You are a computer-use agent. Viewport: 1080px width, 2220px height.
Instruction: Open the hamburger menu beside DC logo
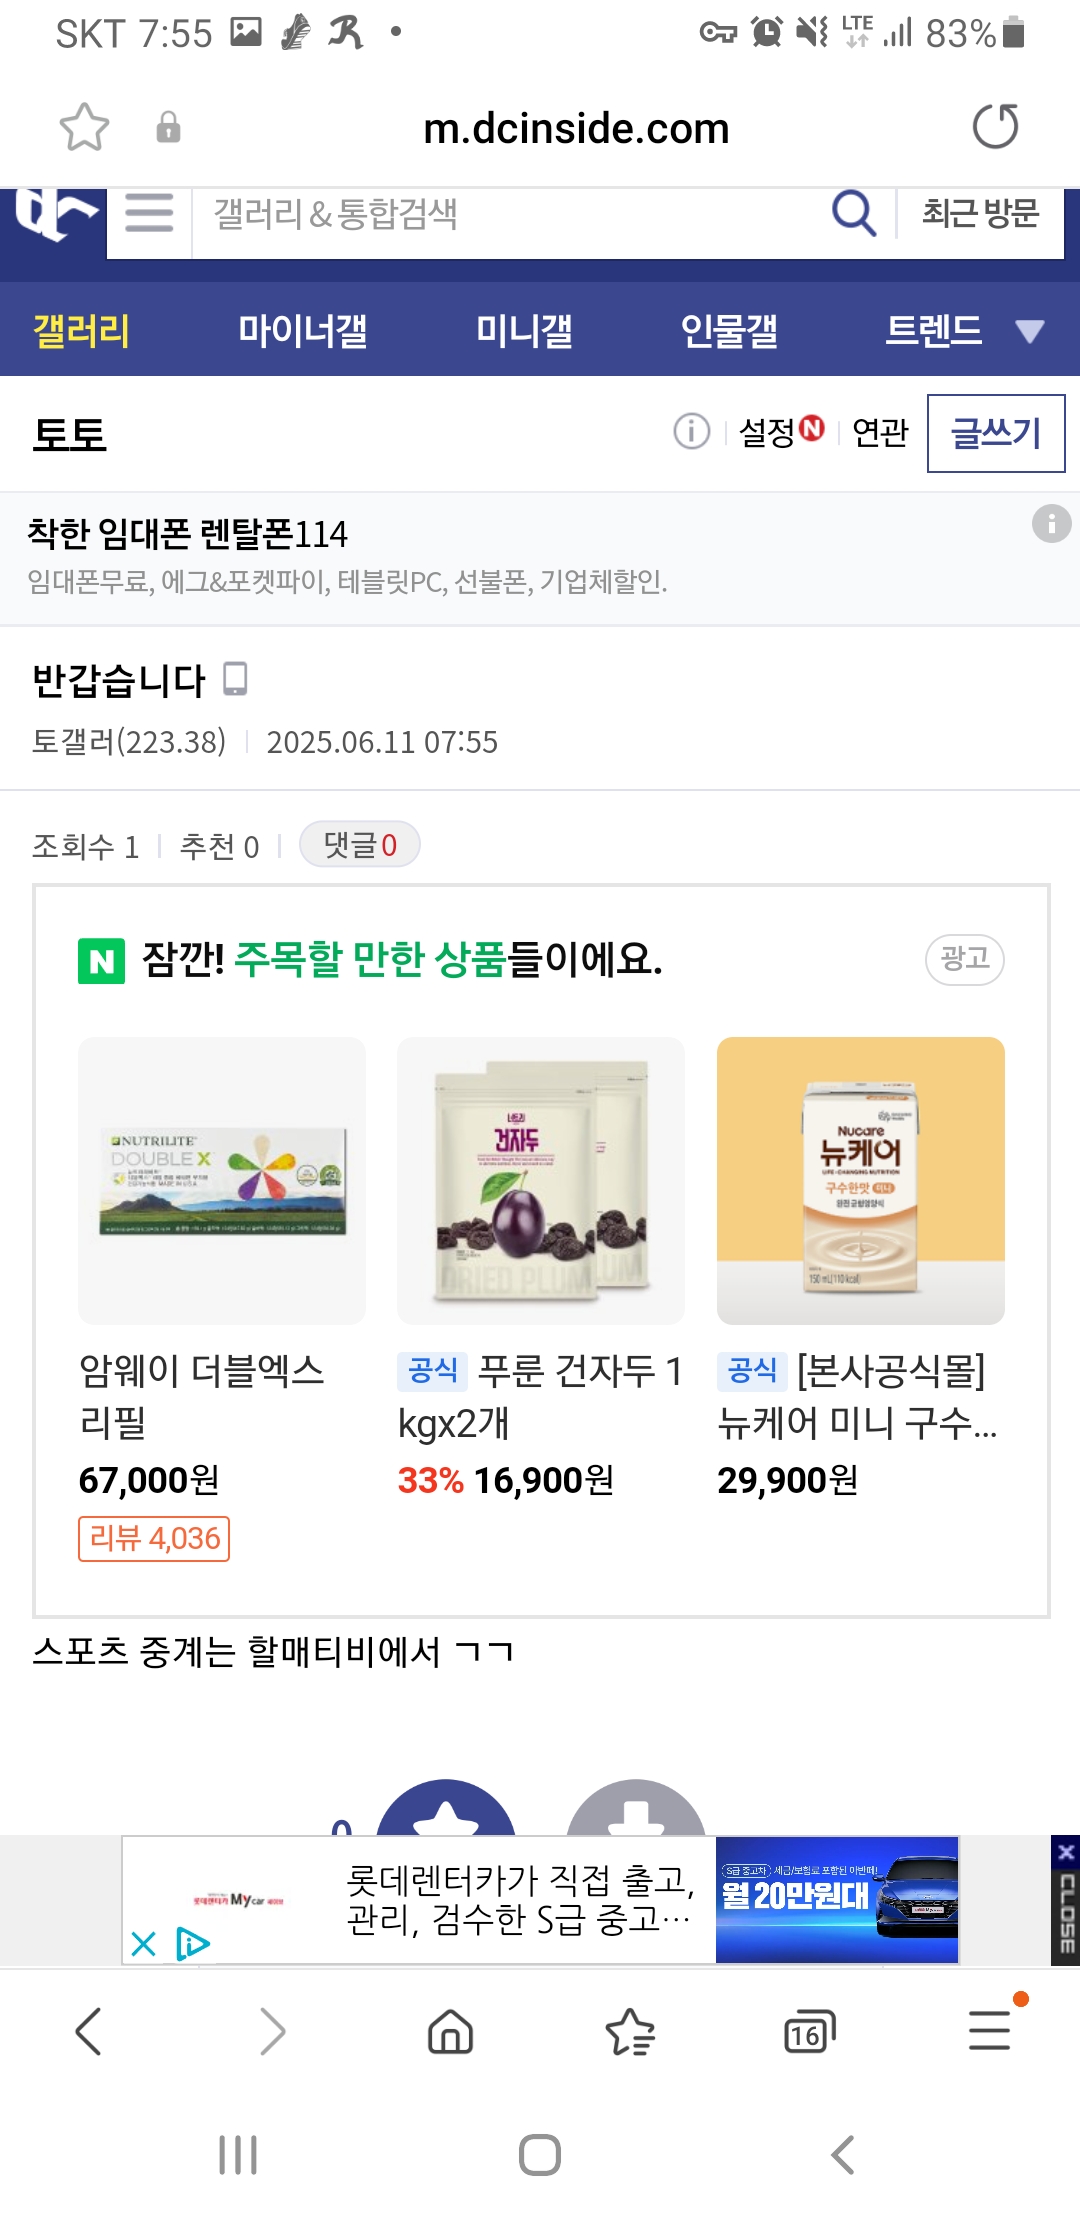149,213
